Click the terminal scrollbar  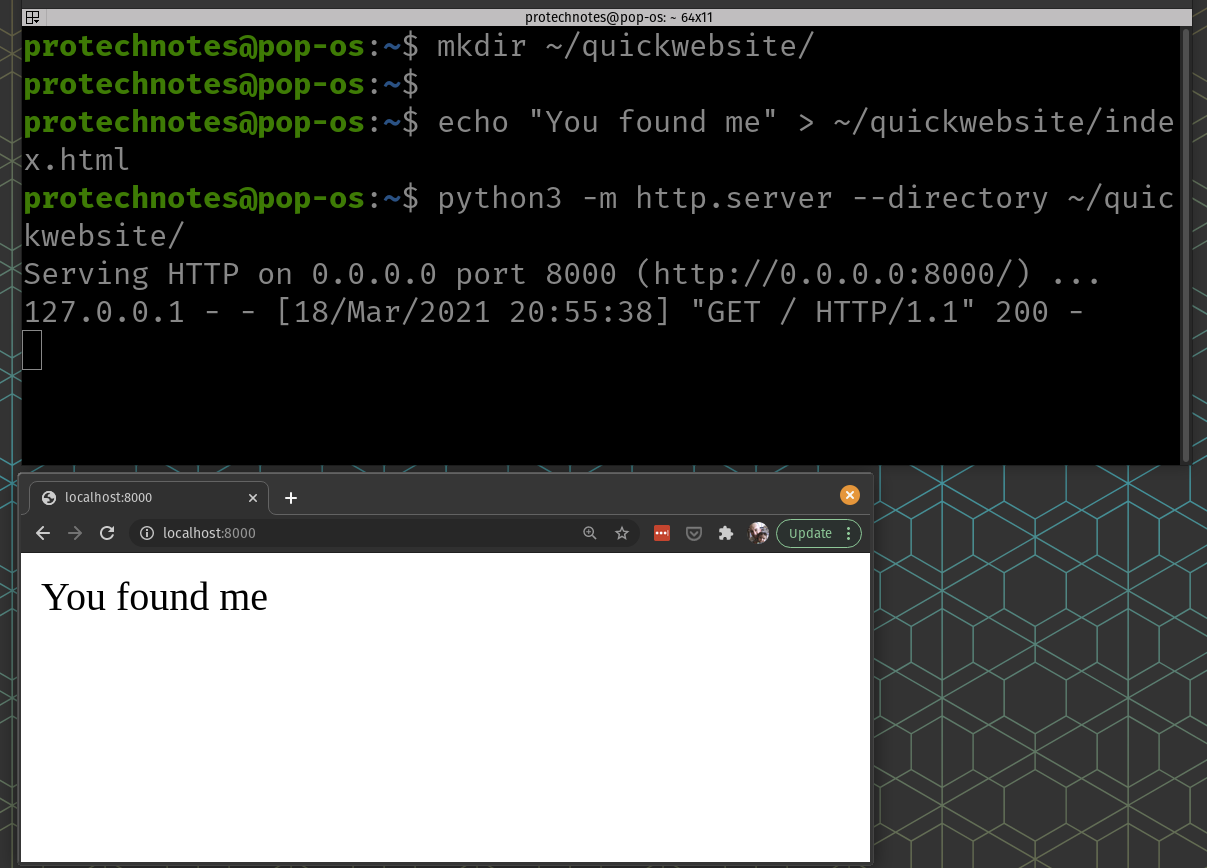1186,245
